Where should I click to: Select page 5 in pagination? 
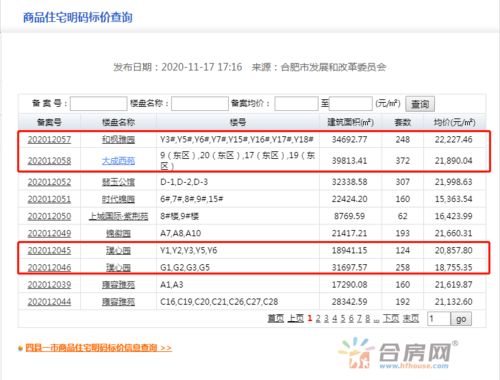pyautogui.click(x=343, y=318)
